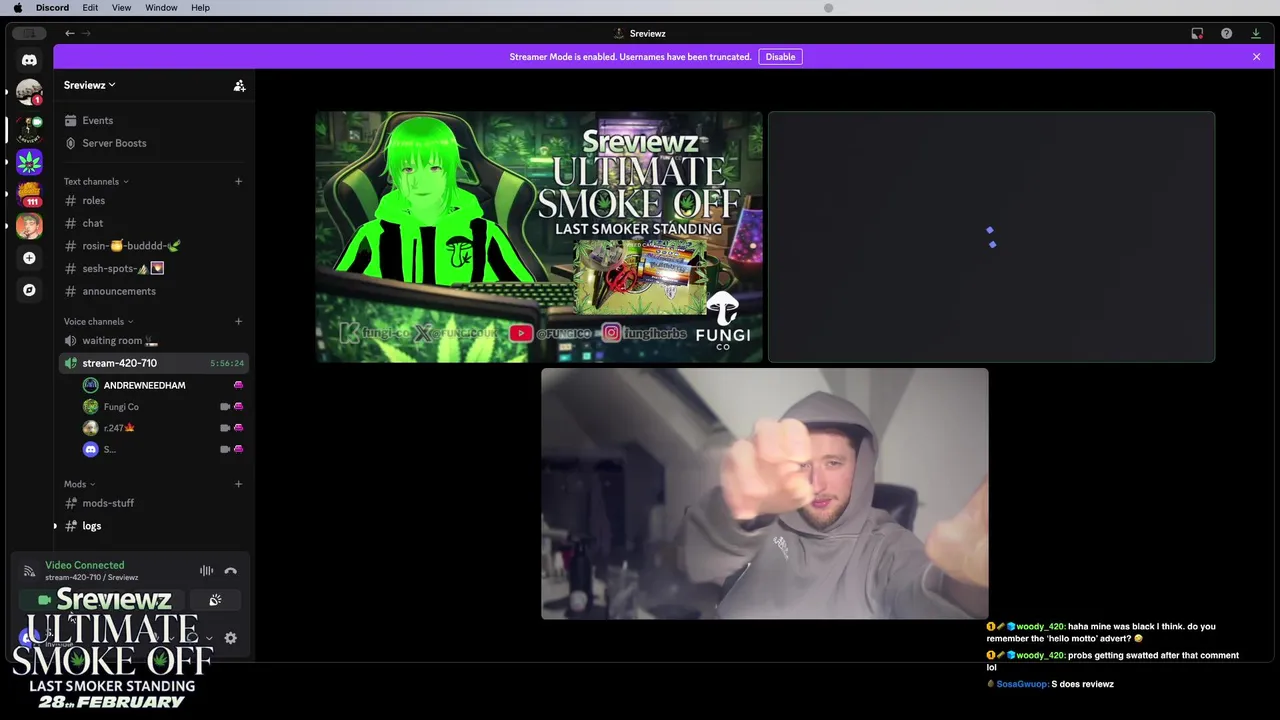
Task: Collapse the Voice channels category
Action: [98, 322]
